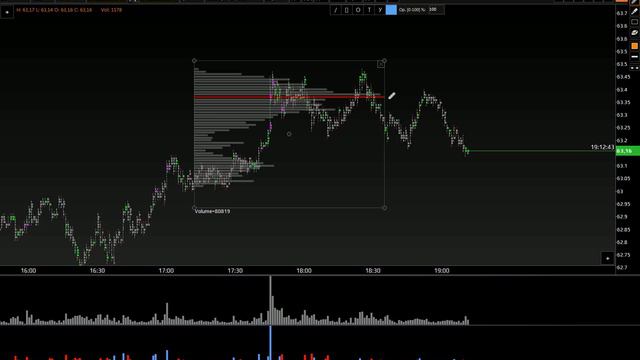Choose line thickness option in right sidebar
The image size is (640, 360).
click(x=634, y=57)
